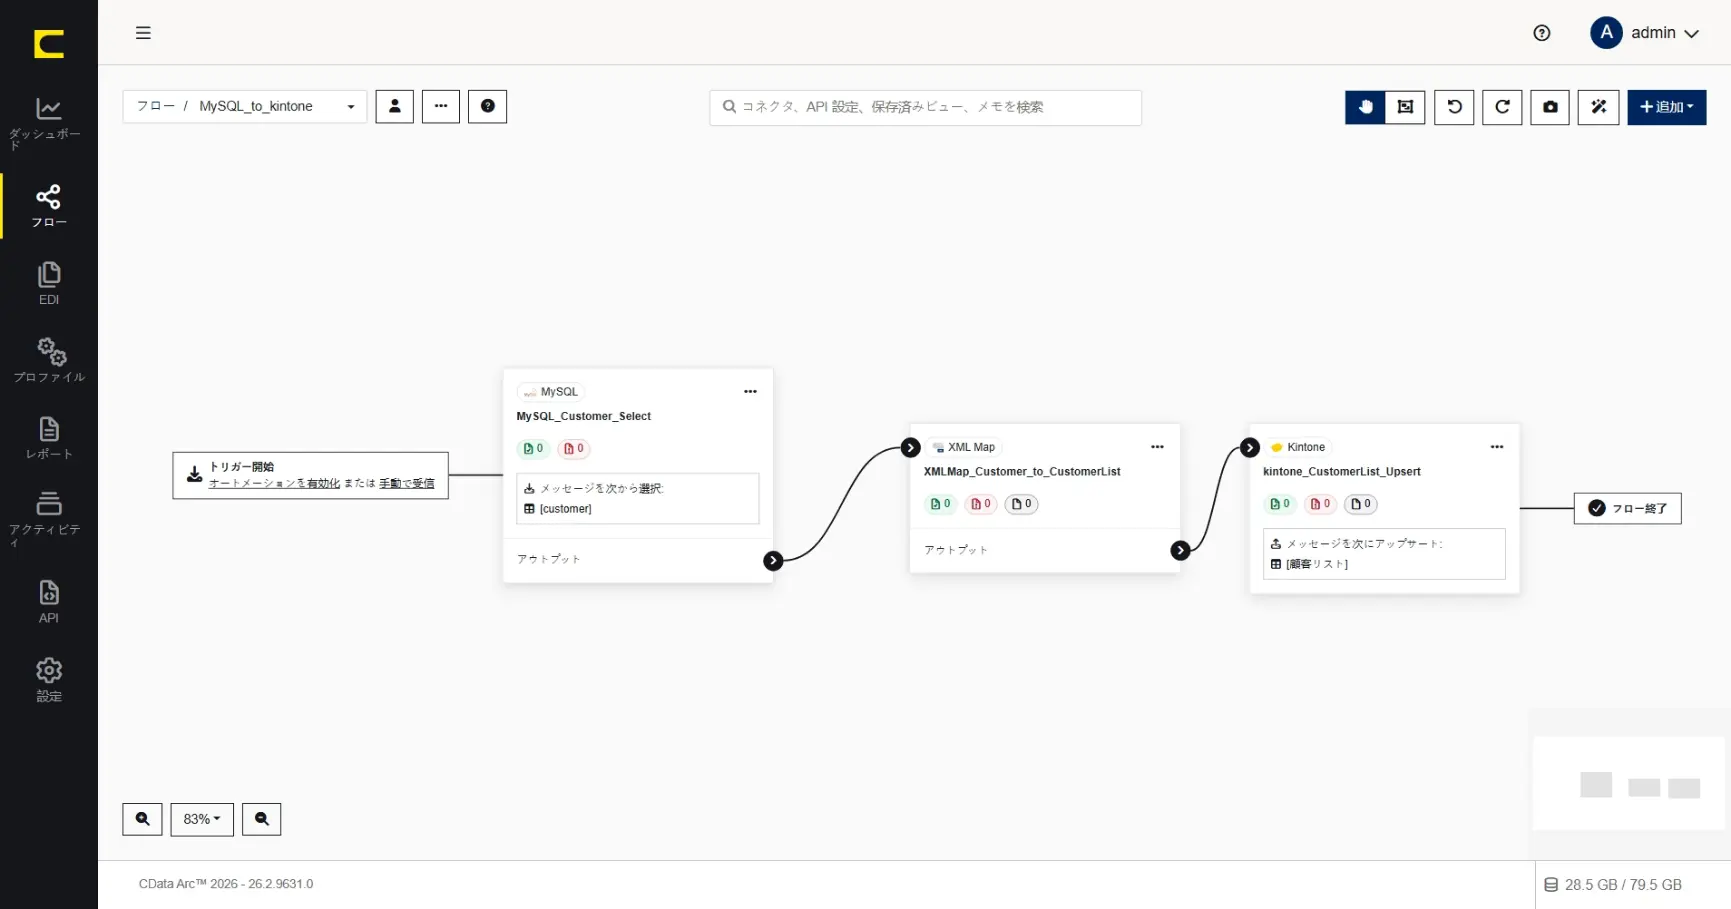Image resolution: width=1731 pixels, height=909 pixels.
Task: Click the CData Arc logo
Action: (x=49, y=44)
